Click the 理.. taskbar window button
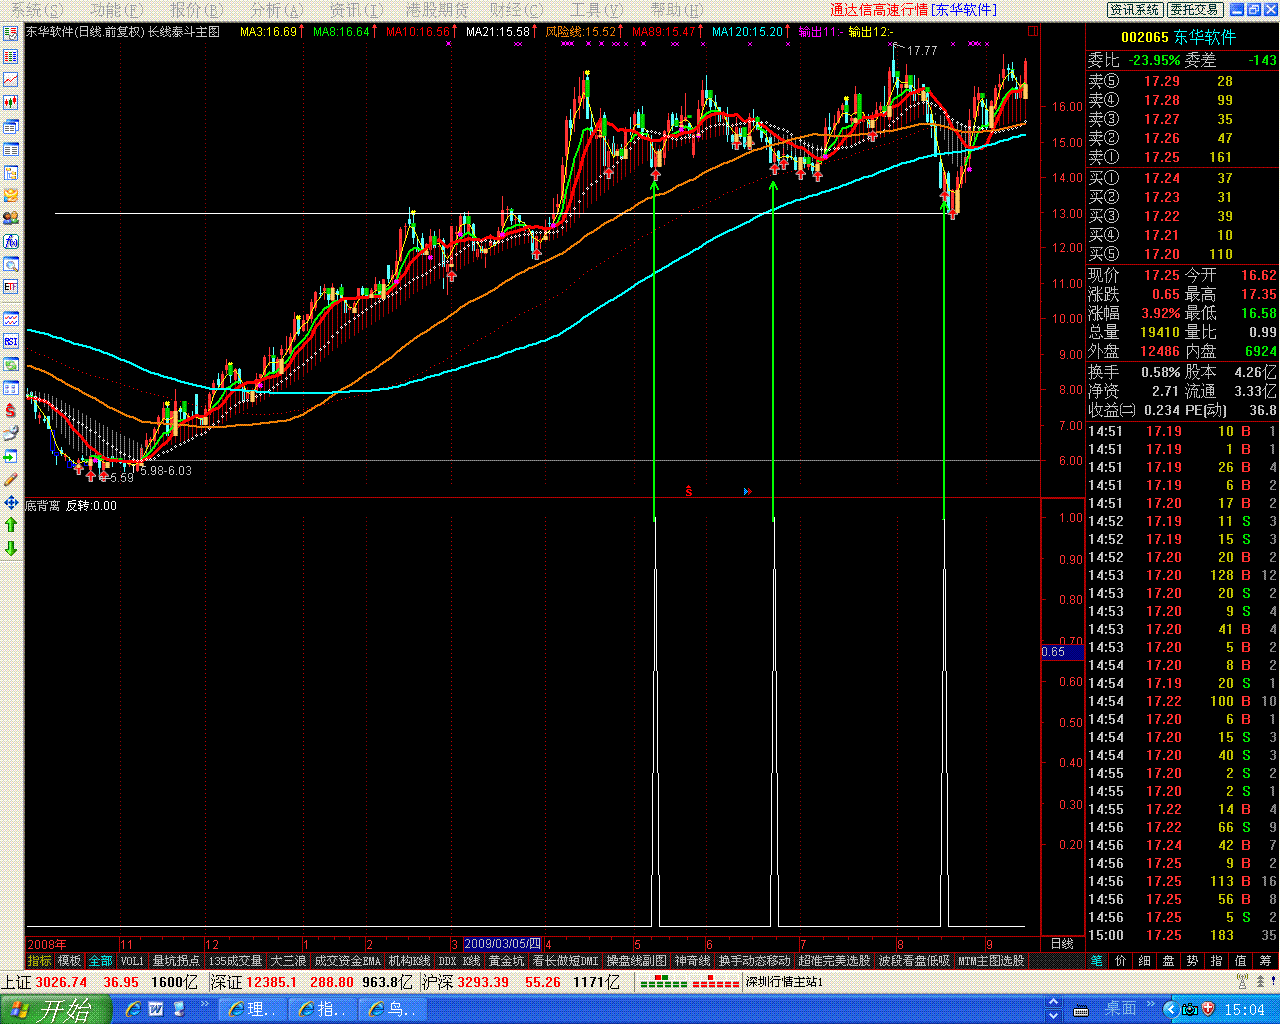 pos(254,1010)
